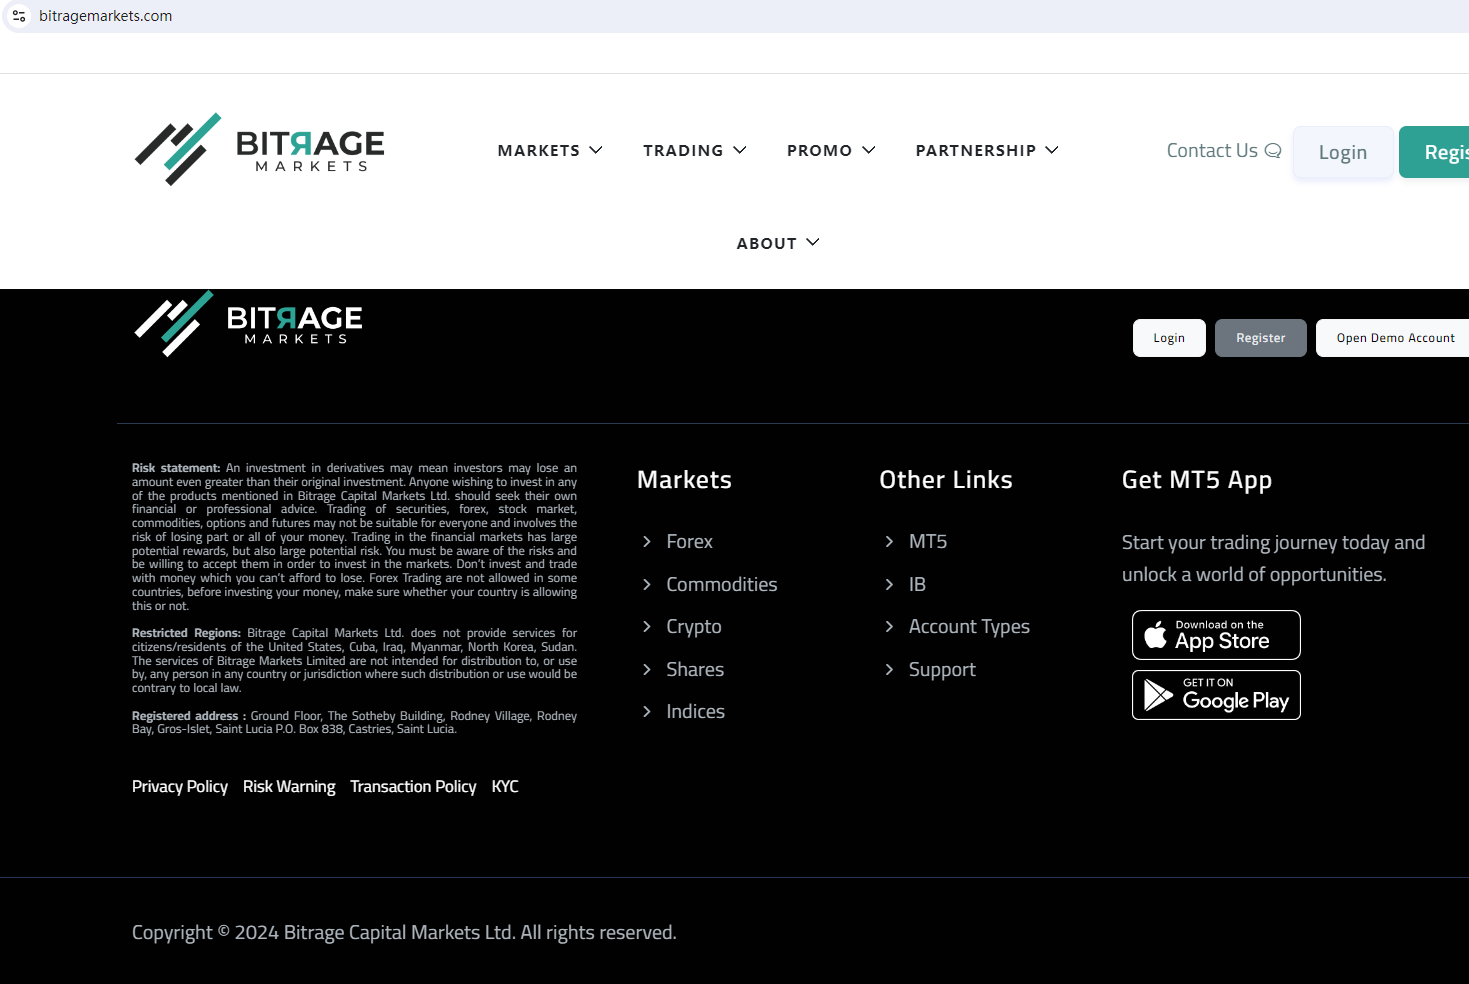Click the browser address bar URL
The width and height of the screenshot is (1469, 984).
tap(106, 16)
